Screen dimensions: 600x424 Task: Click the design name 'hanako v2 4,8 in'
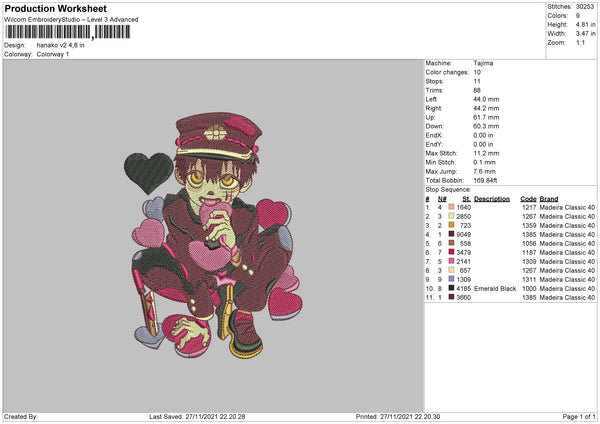point(60,45)
